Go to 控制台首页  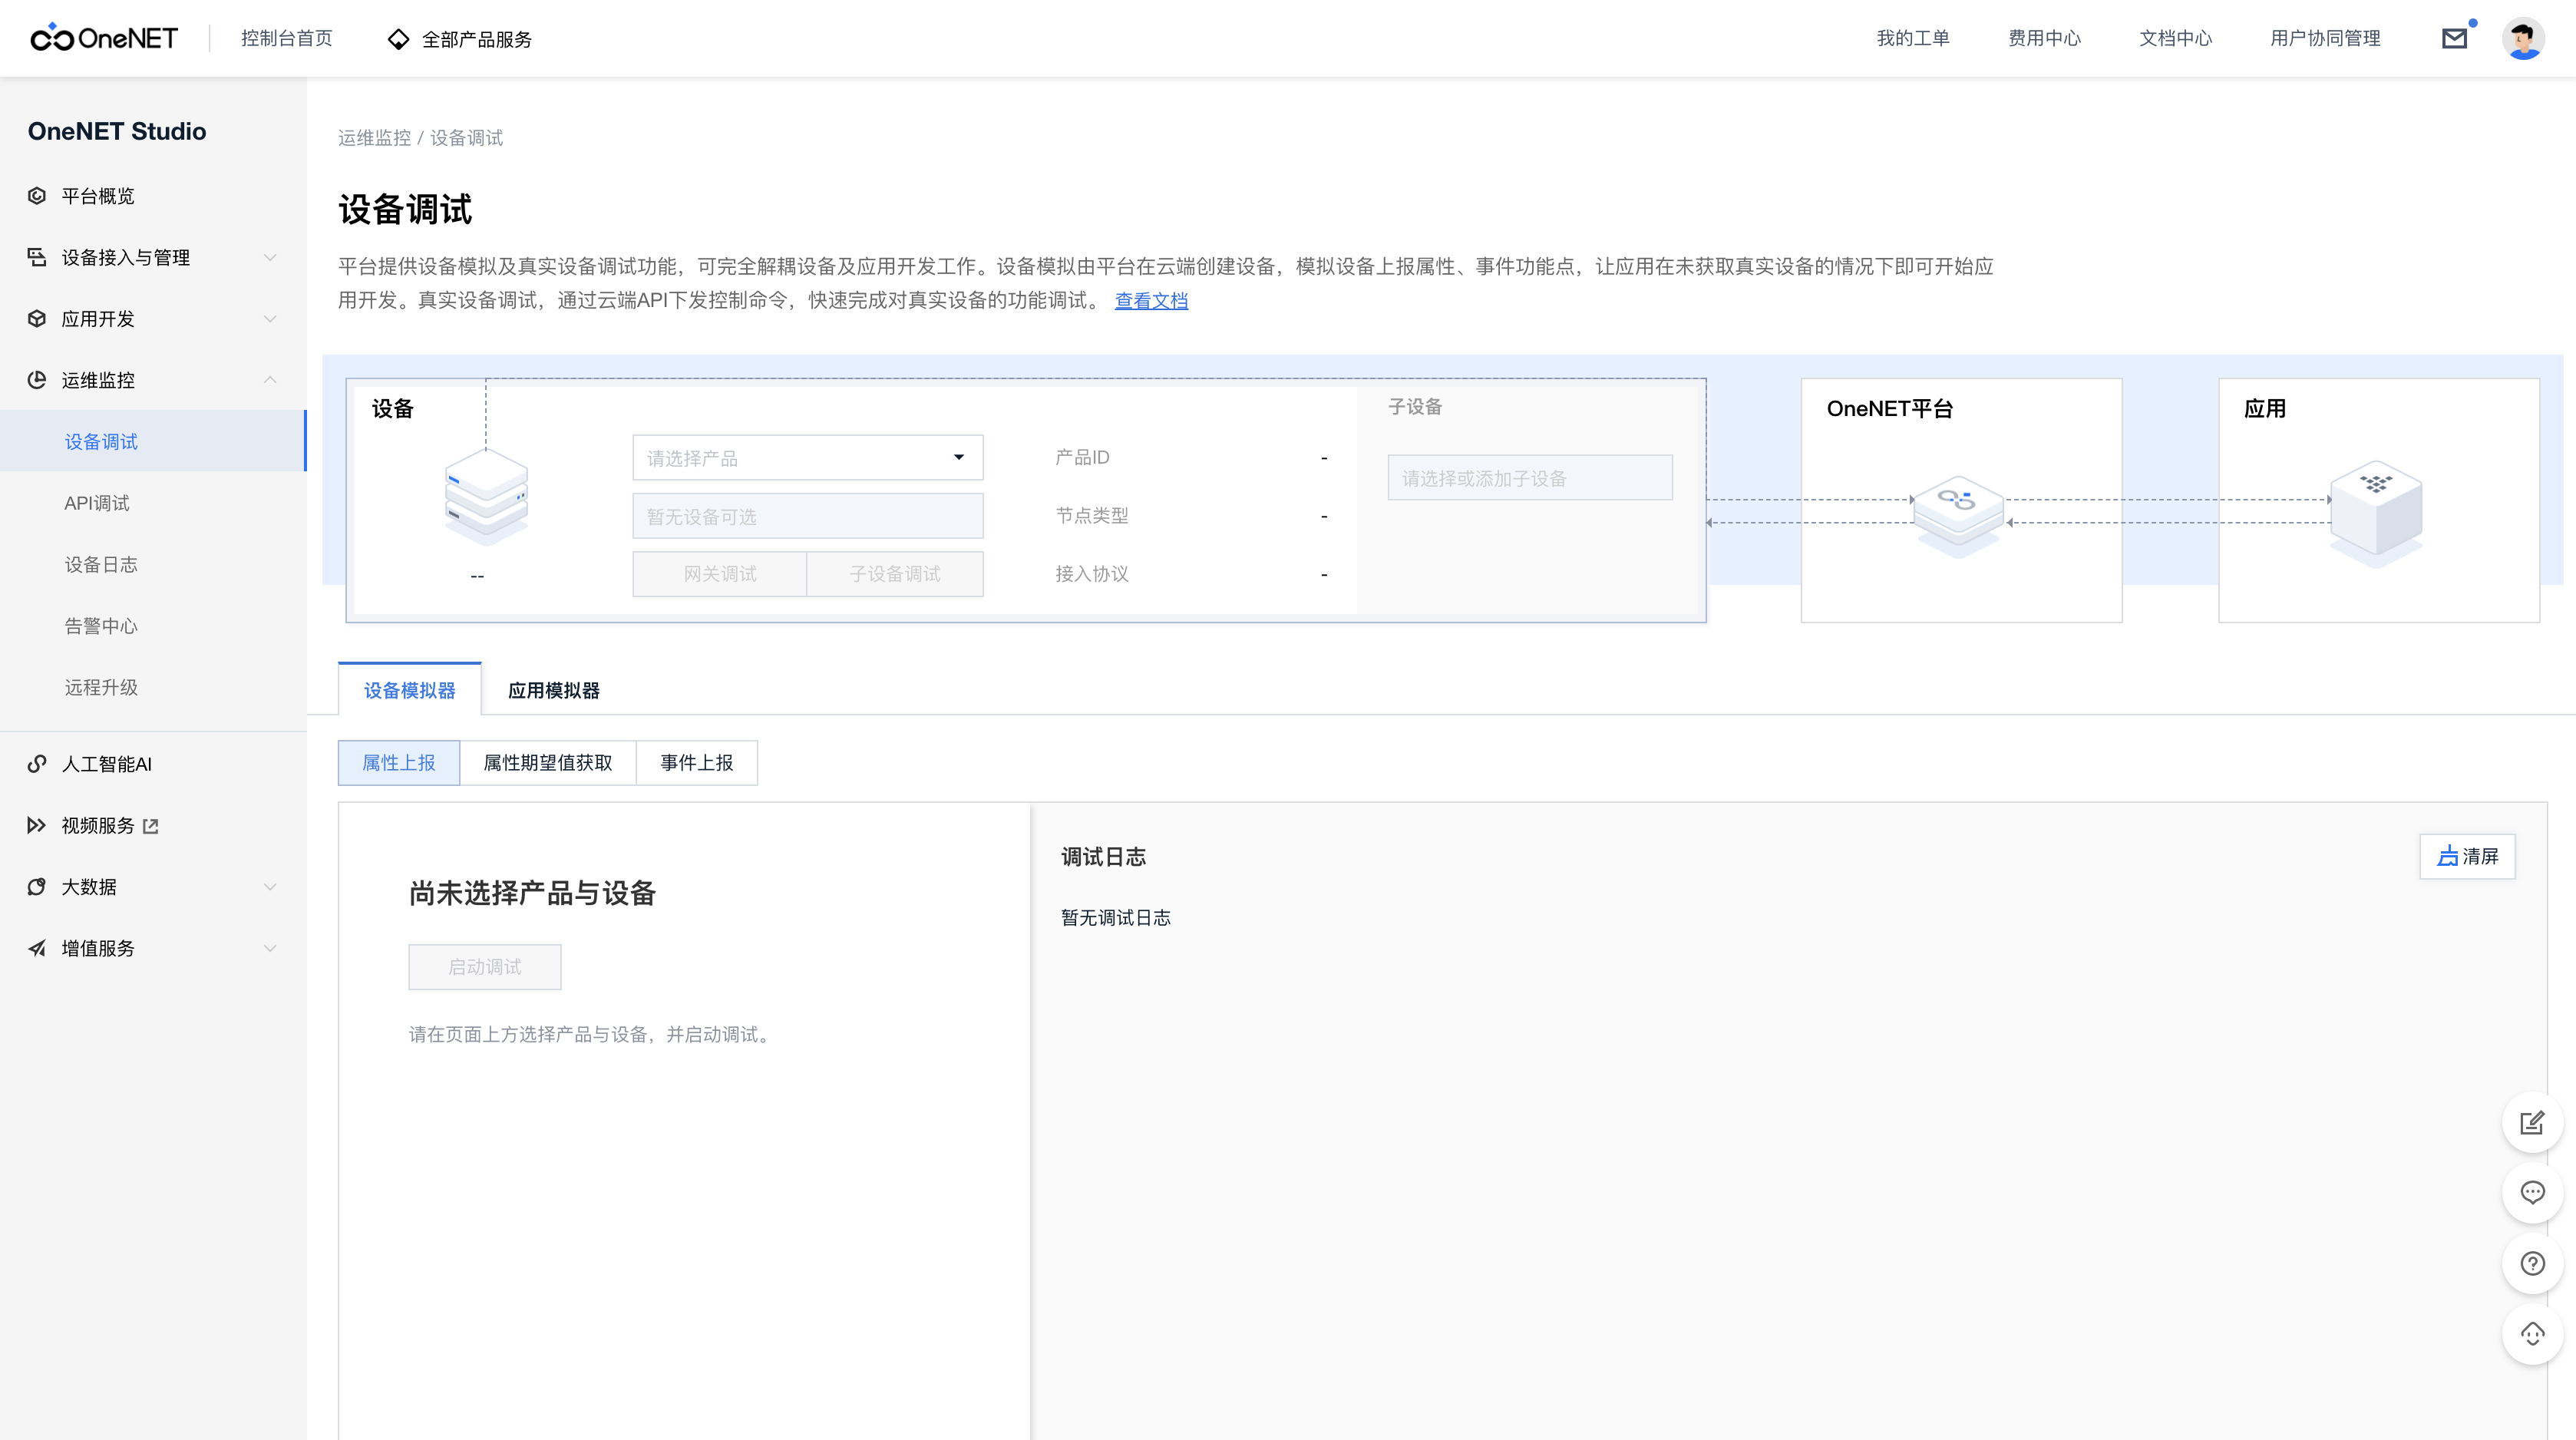(286, 38)
